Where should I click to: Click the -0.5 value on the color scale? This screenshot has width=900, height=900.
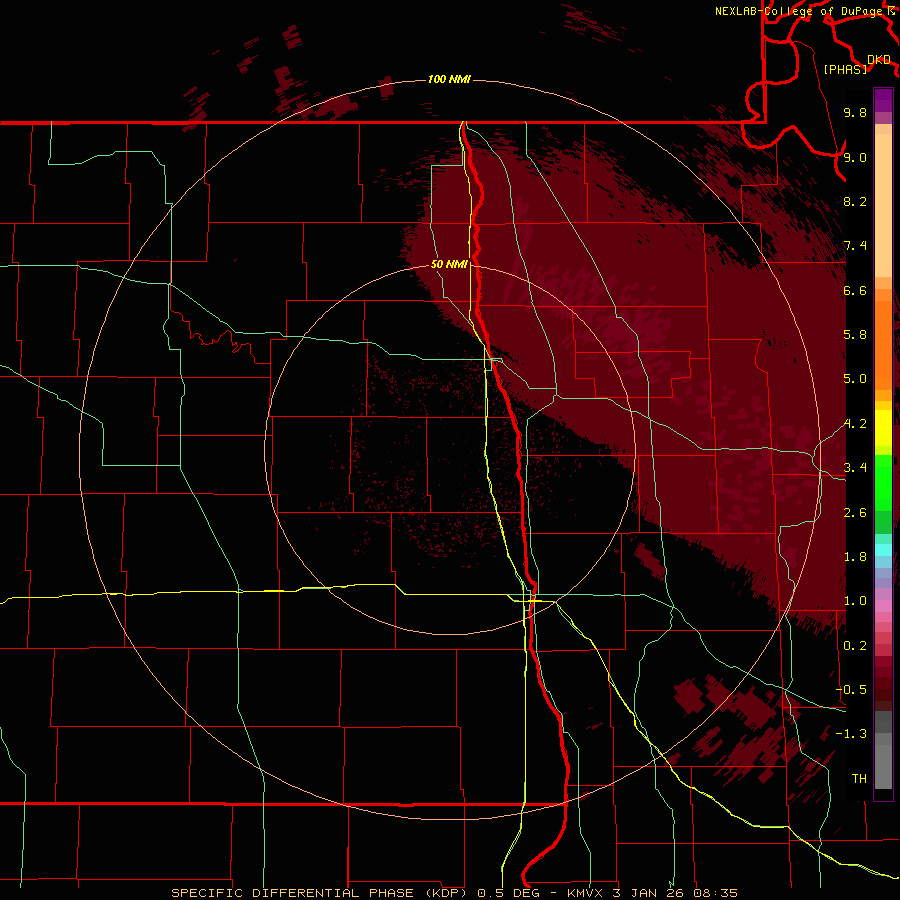pyautogui.click(x=851, y=690)
